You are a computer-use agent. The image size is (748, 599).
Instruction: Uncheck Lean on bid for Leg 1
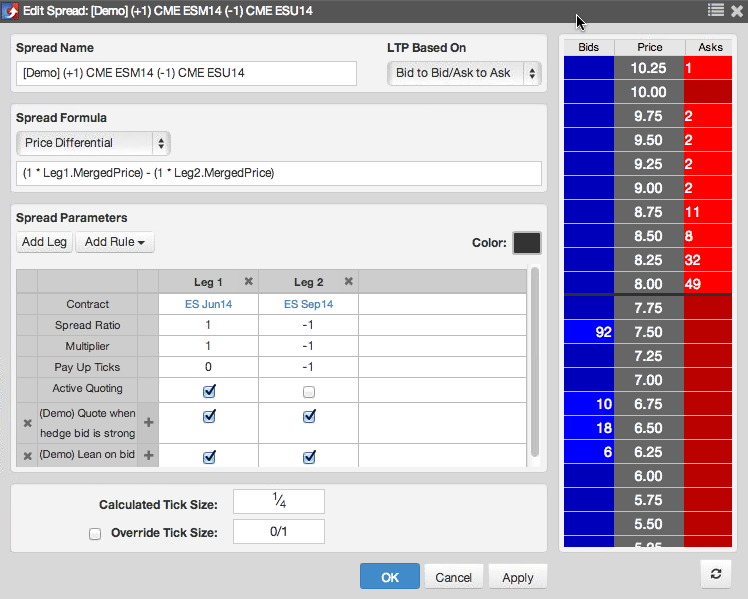209,457
